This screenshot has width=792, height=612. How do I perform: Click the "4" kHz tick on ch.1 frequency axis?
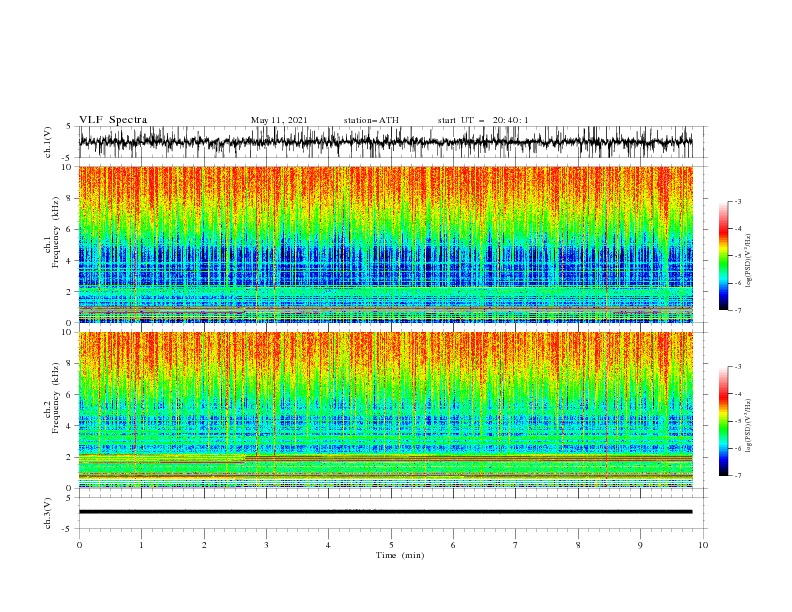(71, 261)
